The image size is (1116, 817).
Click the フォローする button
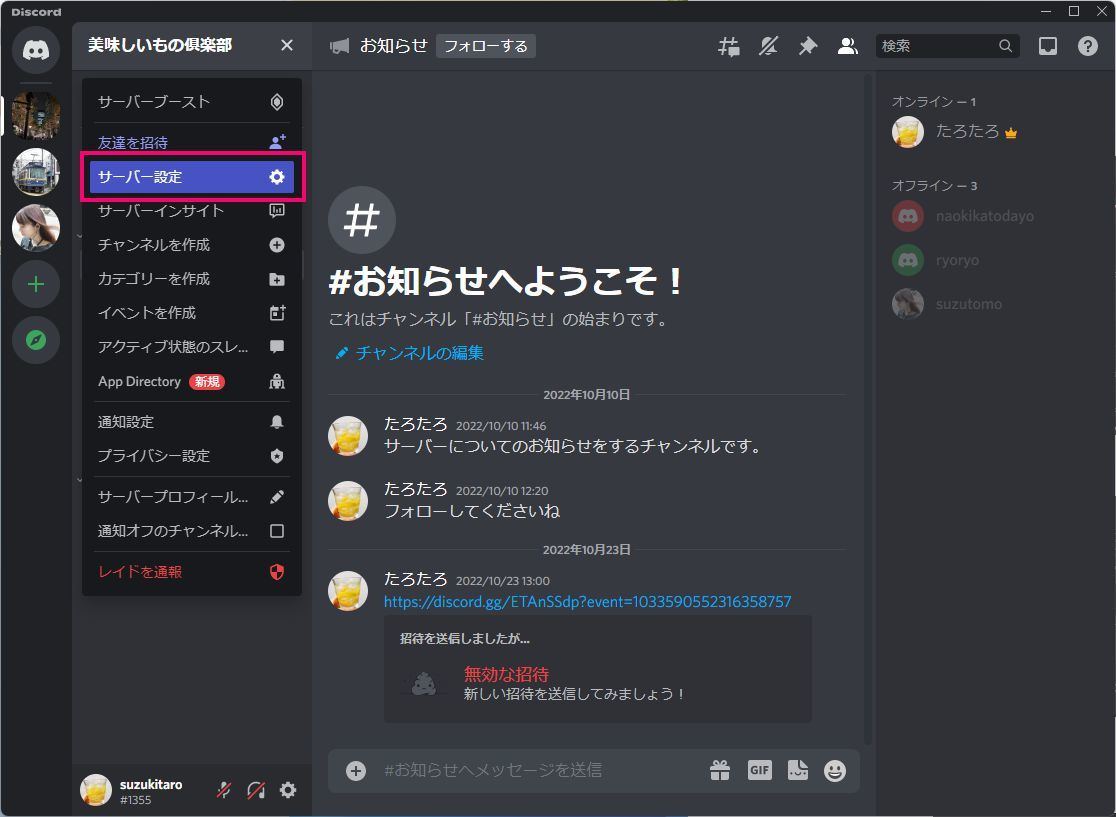(x=485, y=46)
